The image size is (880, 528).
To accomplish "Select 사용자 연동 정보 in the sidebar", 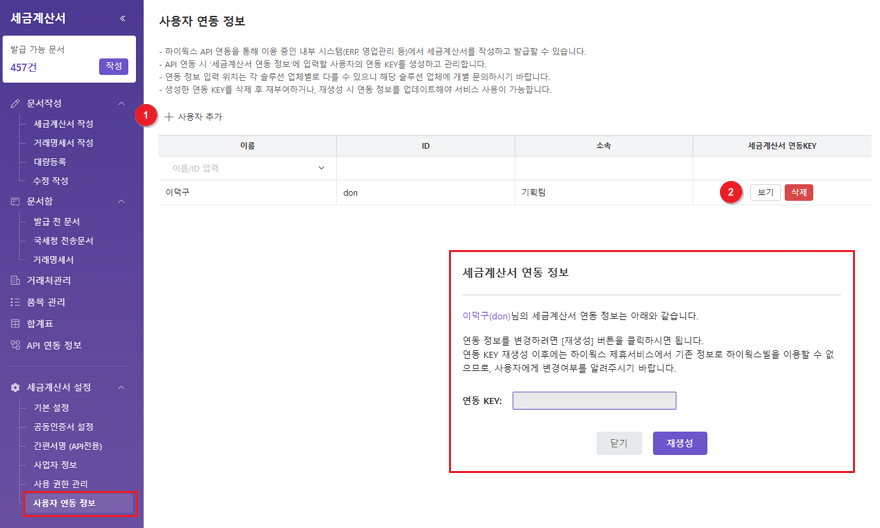I will click(65, 502).
